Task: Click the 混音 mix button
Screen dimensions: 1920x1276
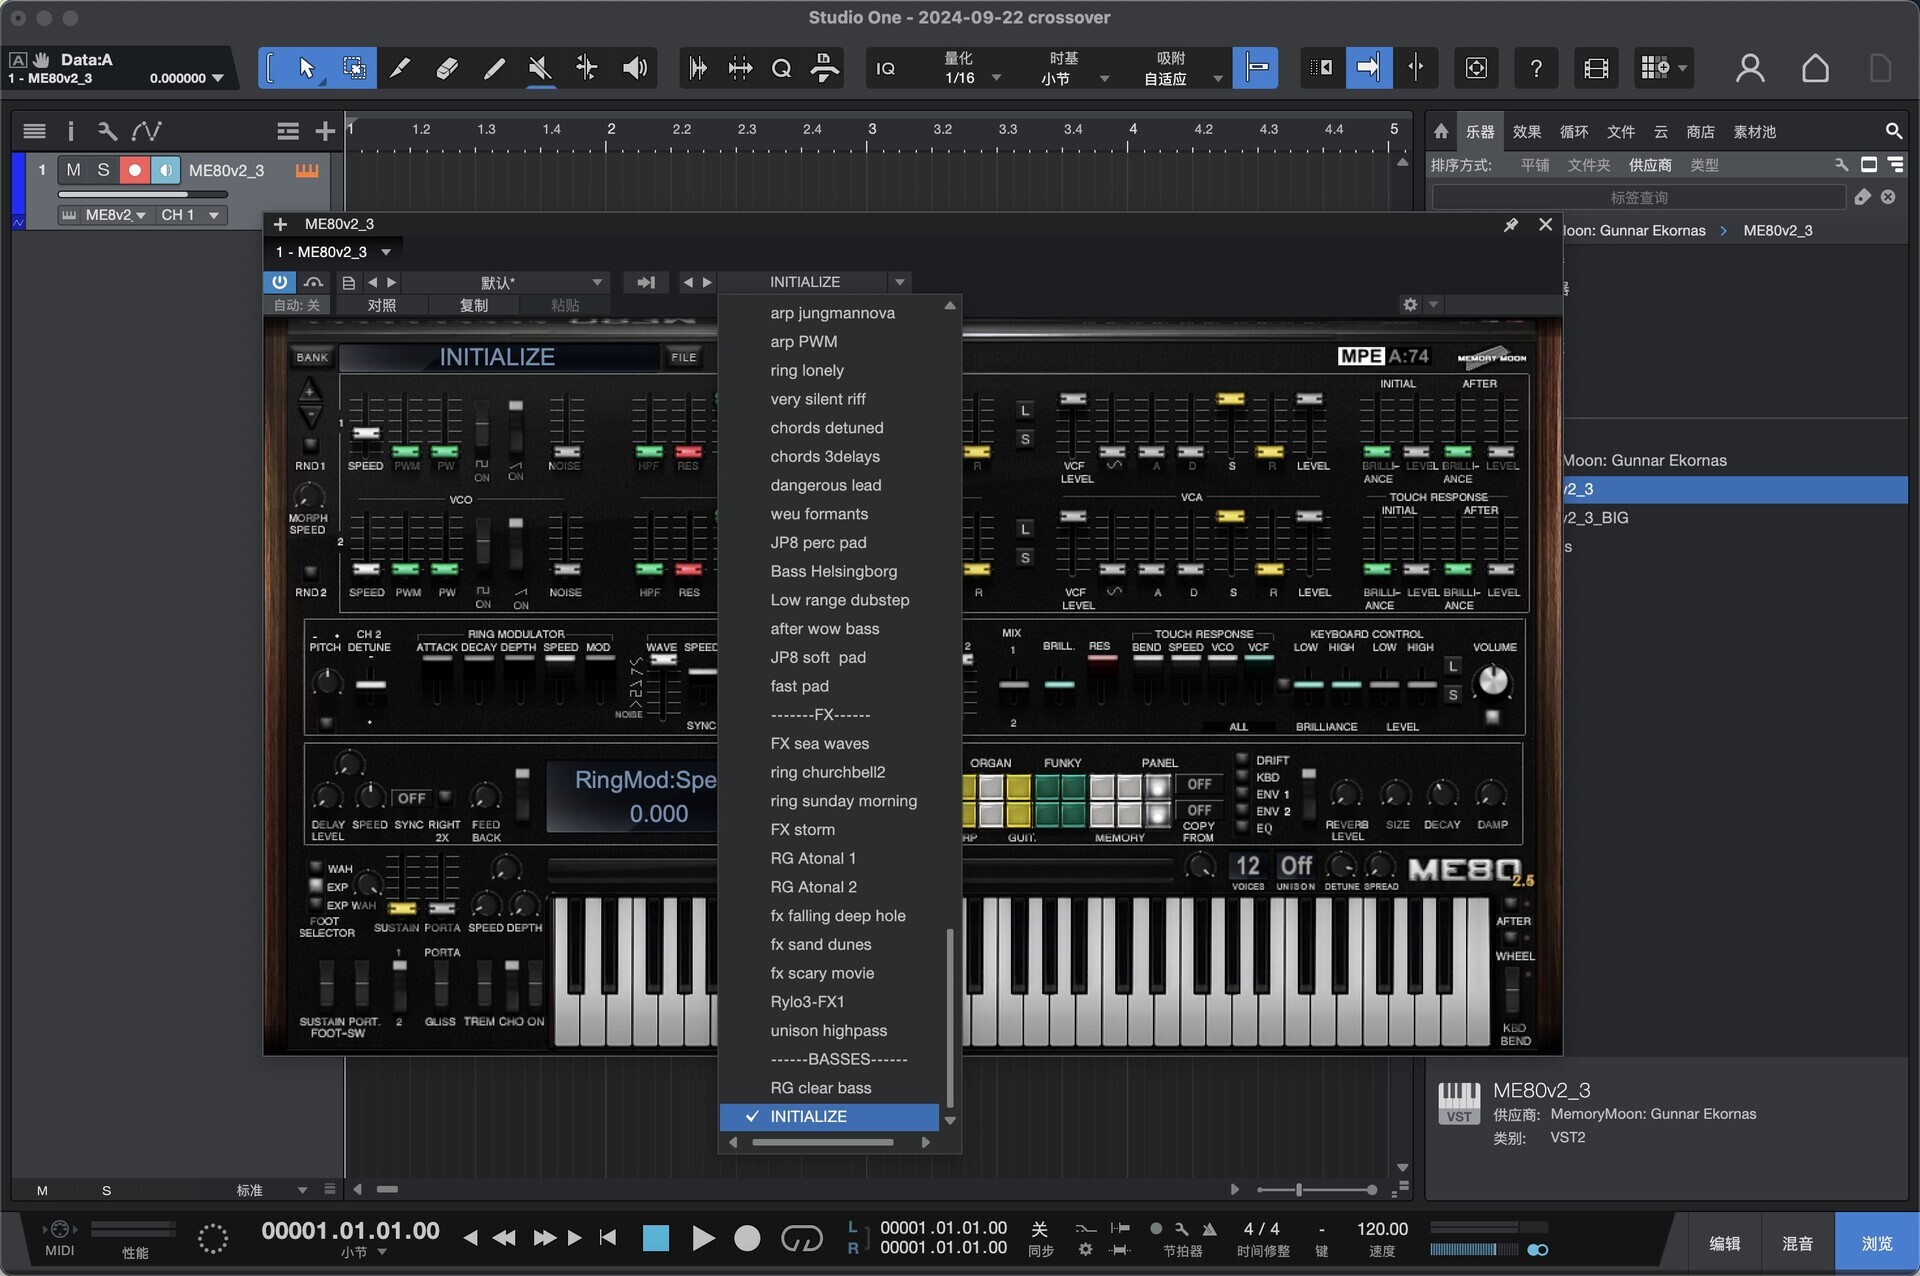Action: point(1797,1243)
